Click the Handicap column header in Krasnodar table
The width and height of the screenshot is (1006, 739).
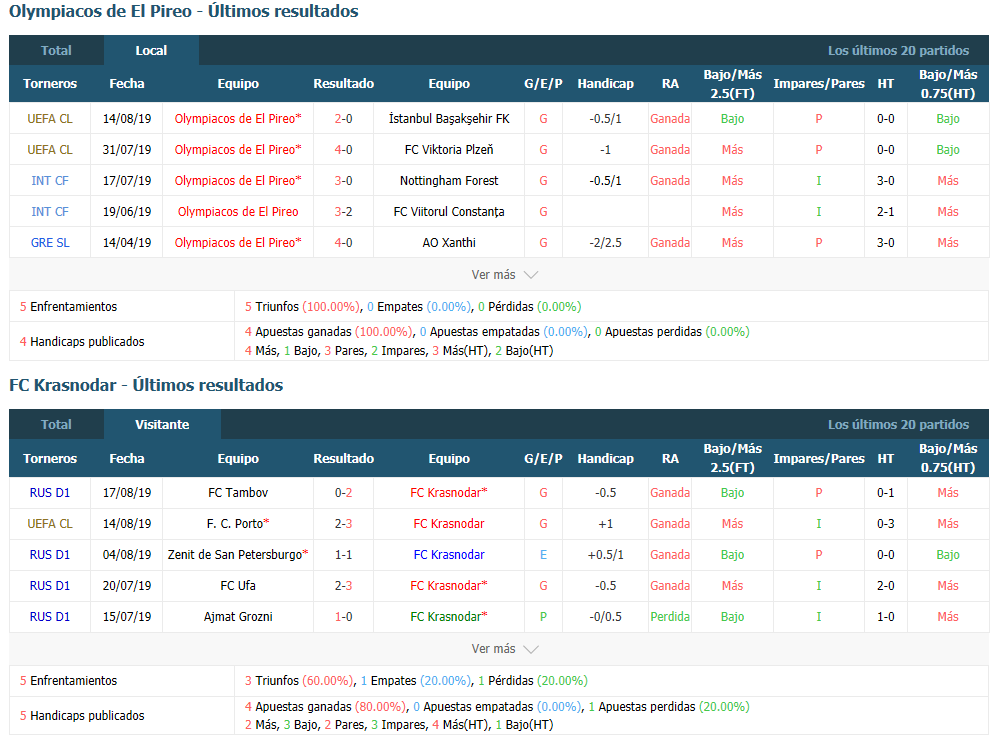(606, 458)
